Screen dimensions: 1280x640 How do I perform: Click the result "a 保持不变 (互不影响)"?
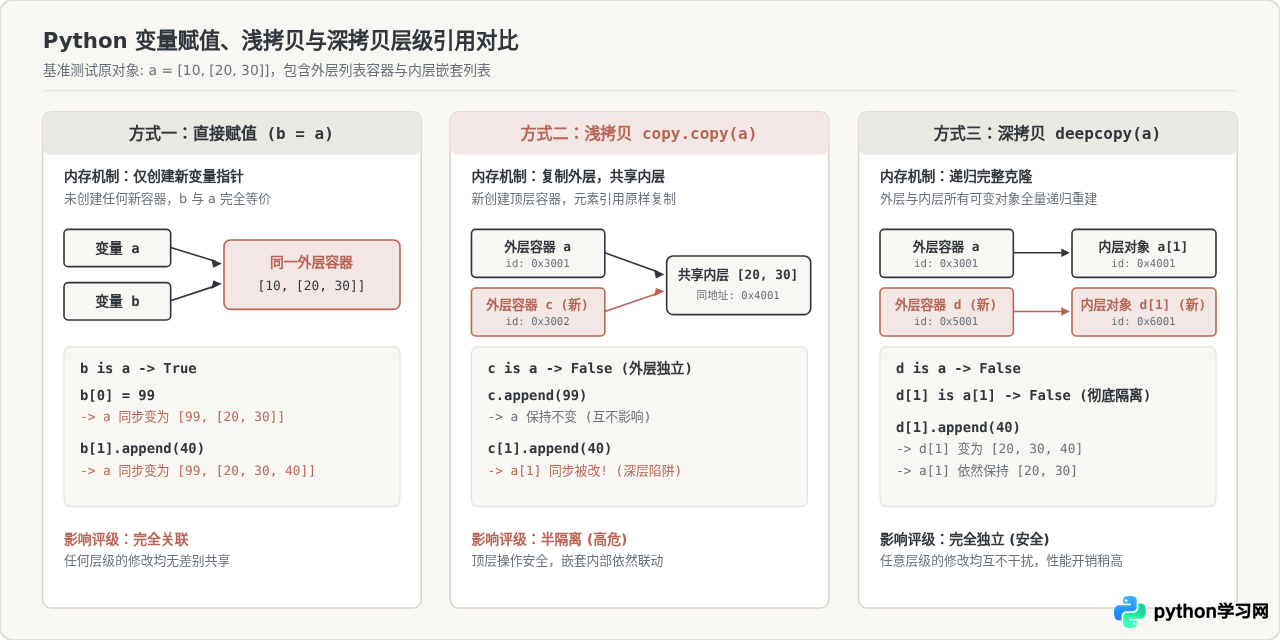[569, 417]
